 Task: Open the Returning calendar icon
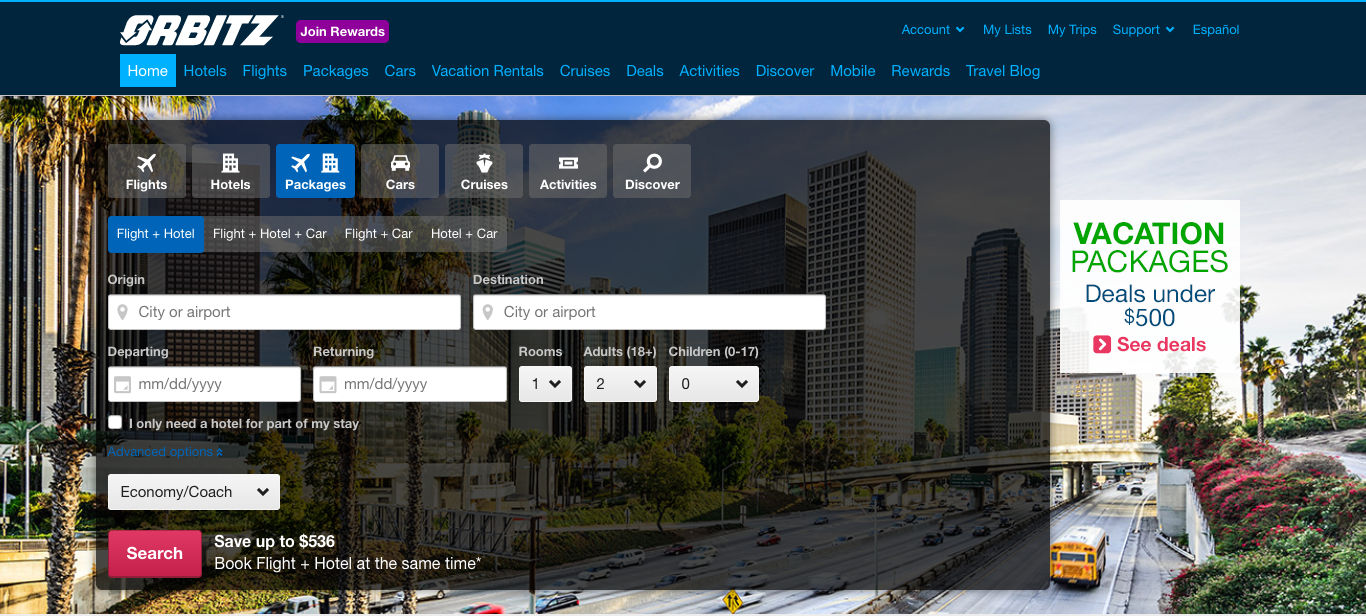point(328,384)
